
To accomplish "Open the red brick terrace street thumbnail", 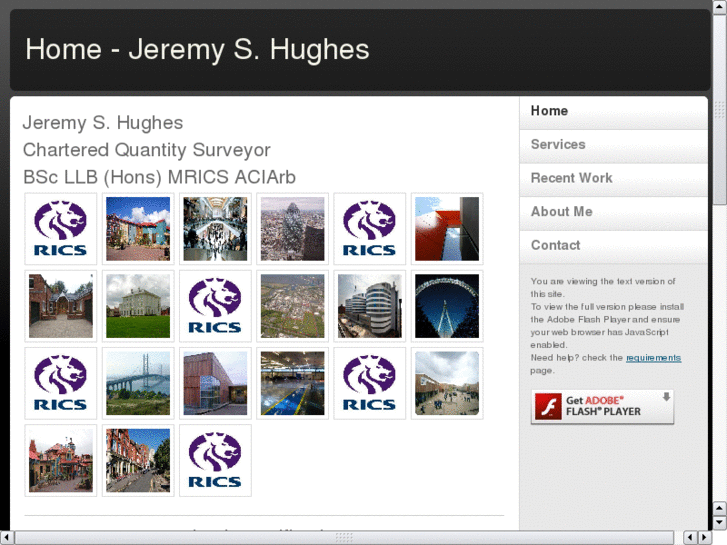I will tap(138, 461).
